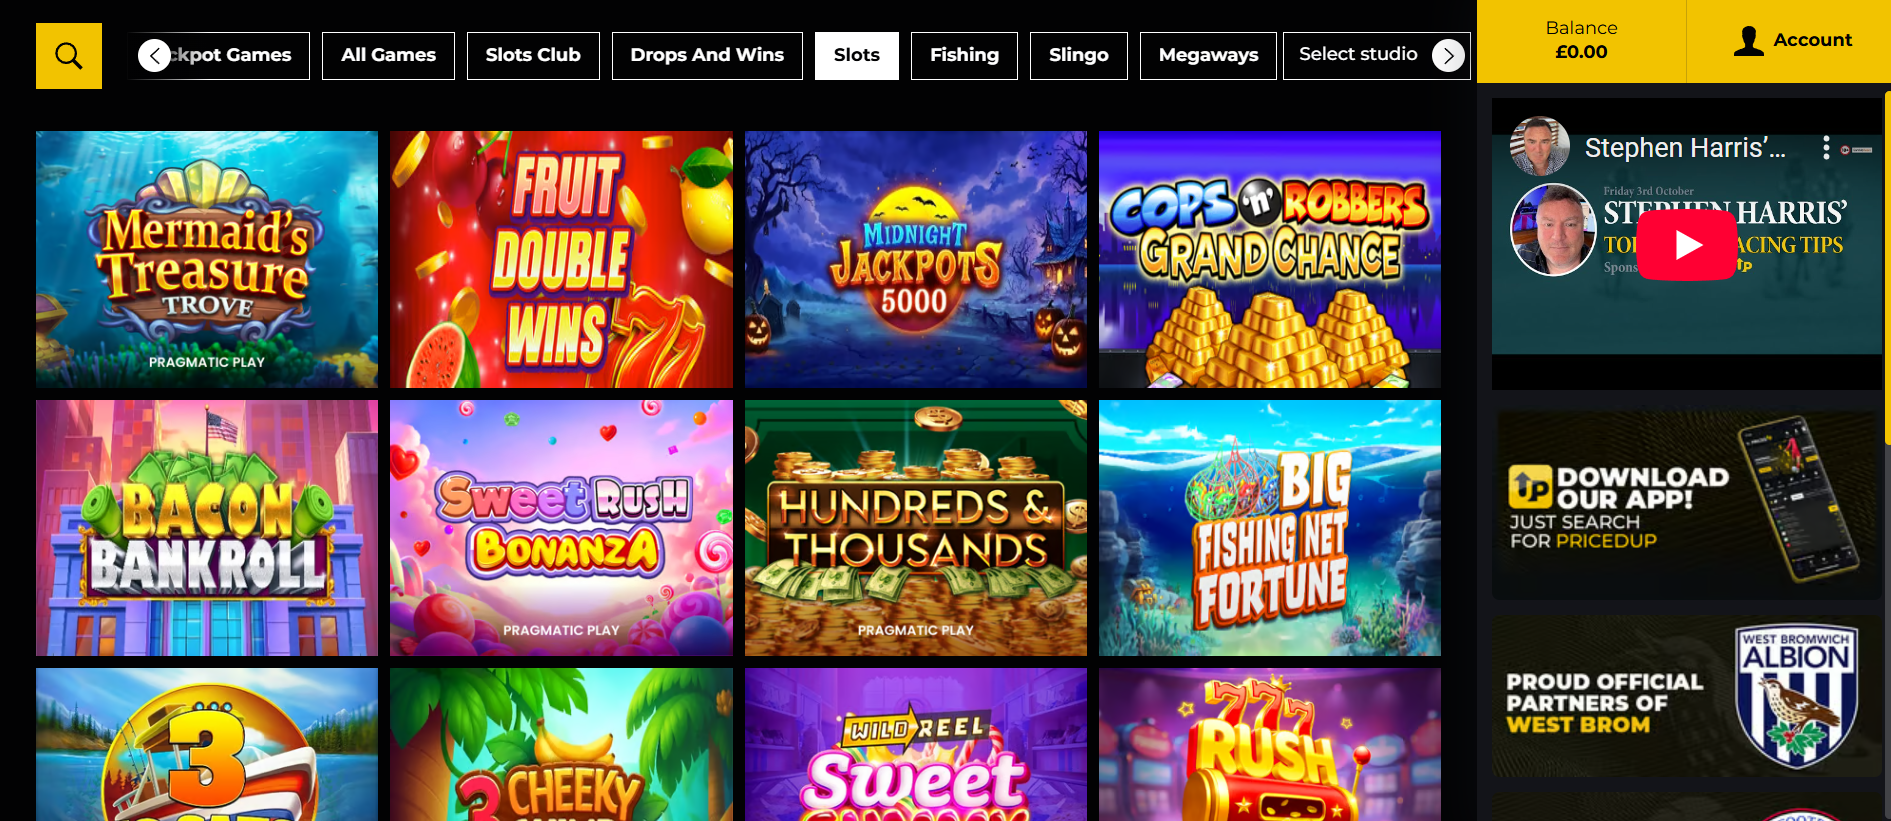This screenshot has width=1891, height=821.
Task: View the Balance £0.00 panel
Action: [x=1581, y=41]
